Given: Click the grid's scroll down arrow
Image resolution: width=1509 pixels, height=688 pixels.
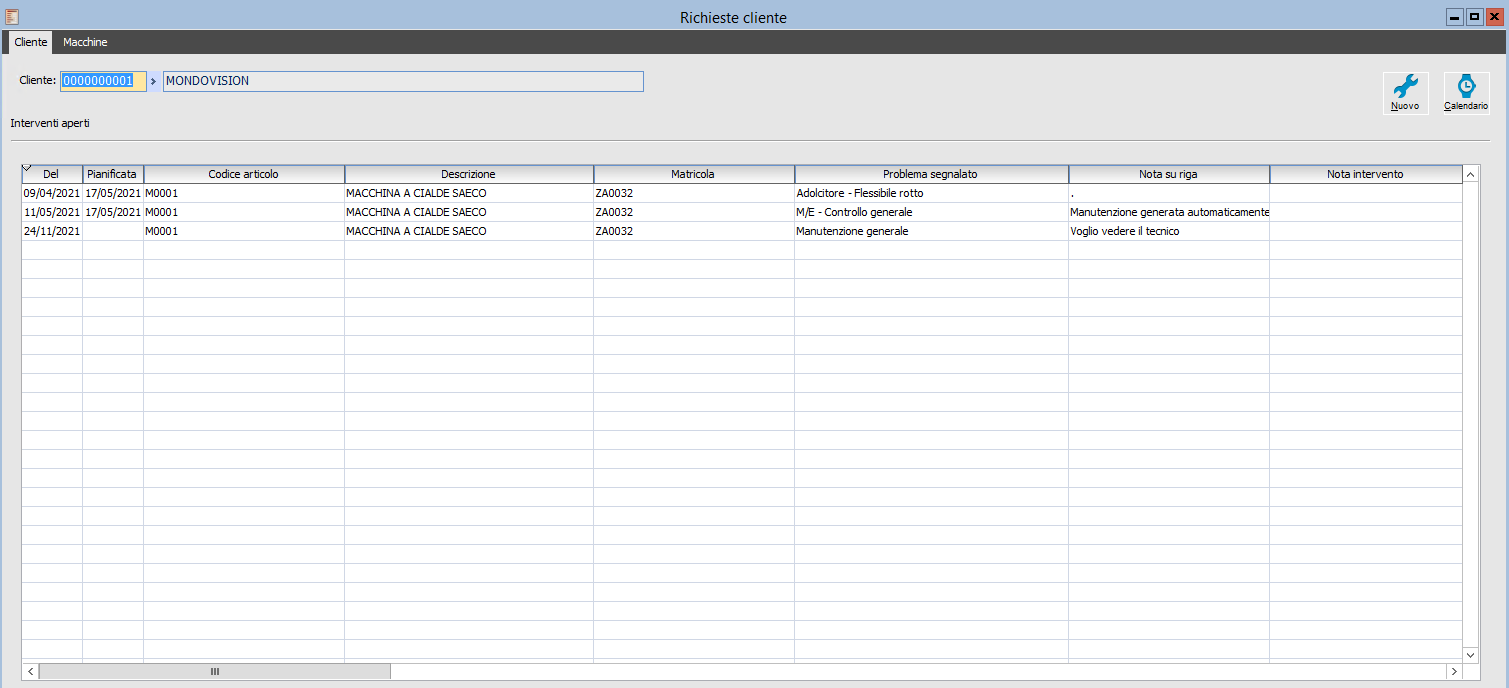Looking at the screenshot, I should (x=1470, y=654).
